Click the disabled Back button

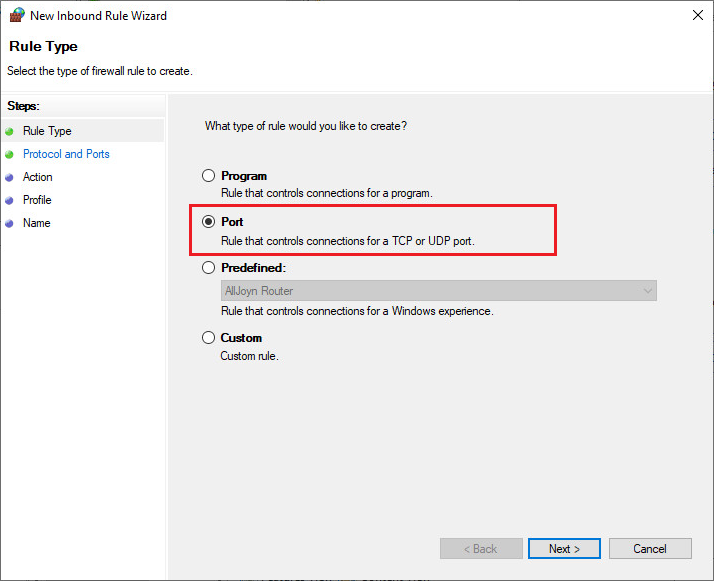click(x=481, y=549)
